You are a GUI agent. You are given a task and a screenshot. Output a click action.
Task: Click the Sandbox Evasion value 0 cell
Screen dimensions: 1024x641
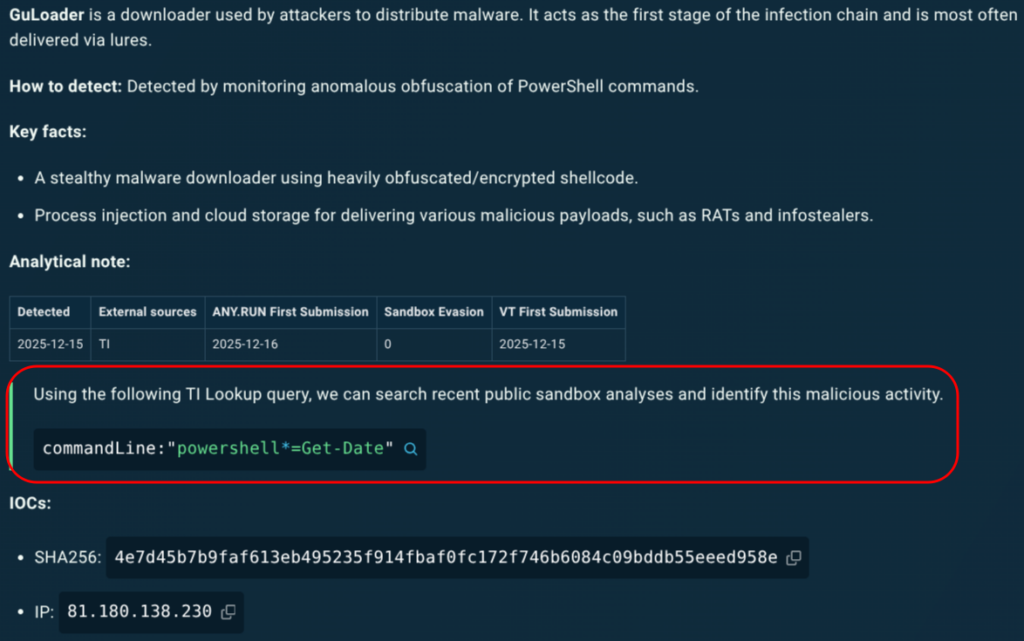(x=388, y=344)
